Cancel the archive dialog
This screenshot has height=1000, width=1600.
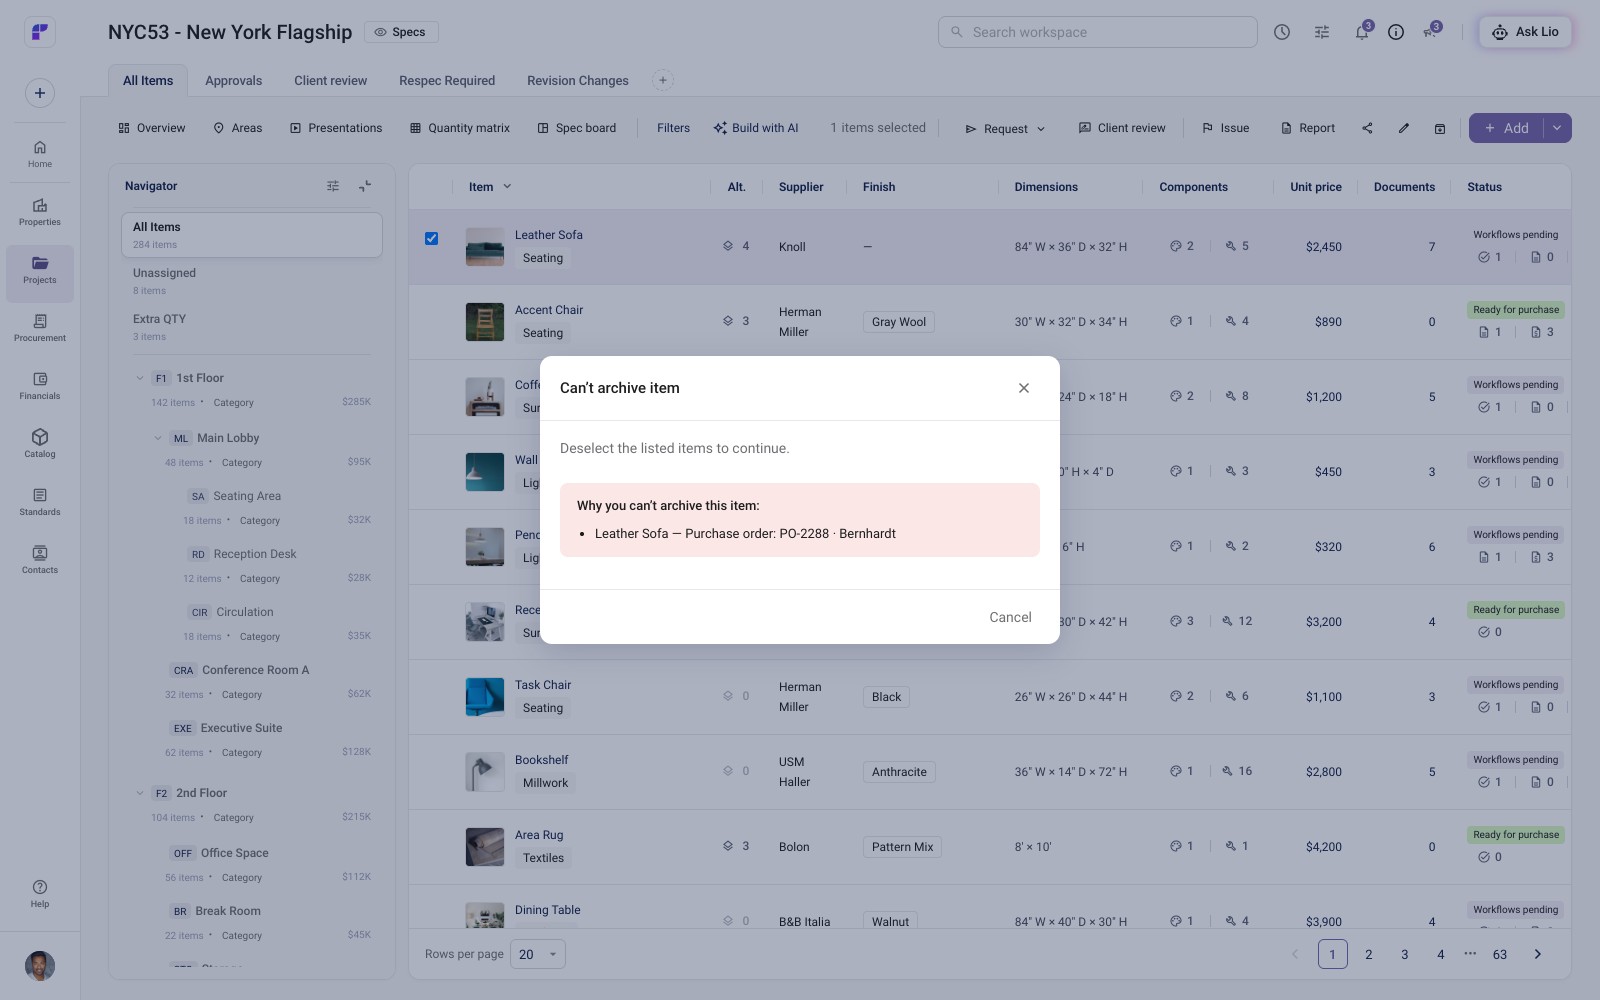[x=1010, y=617]
